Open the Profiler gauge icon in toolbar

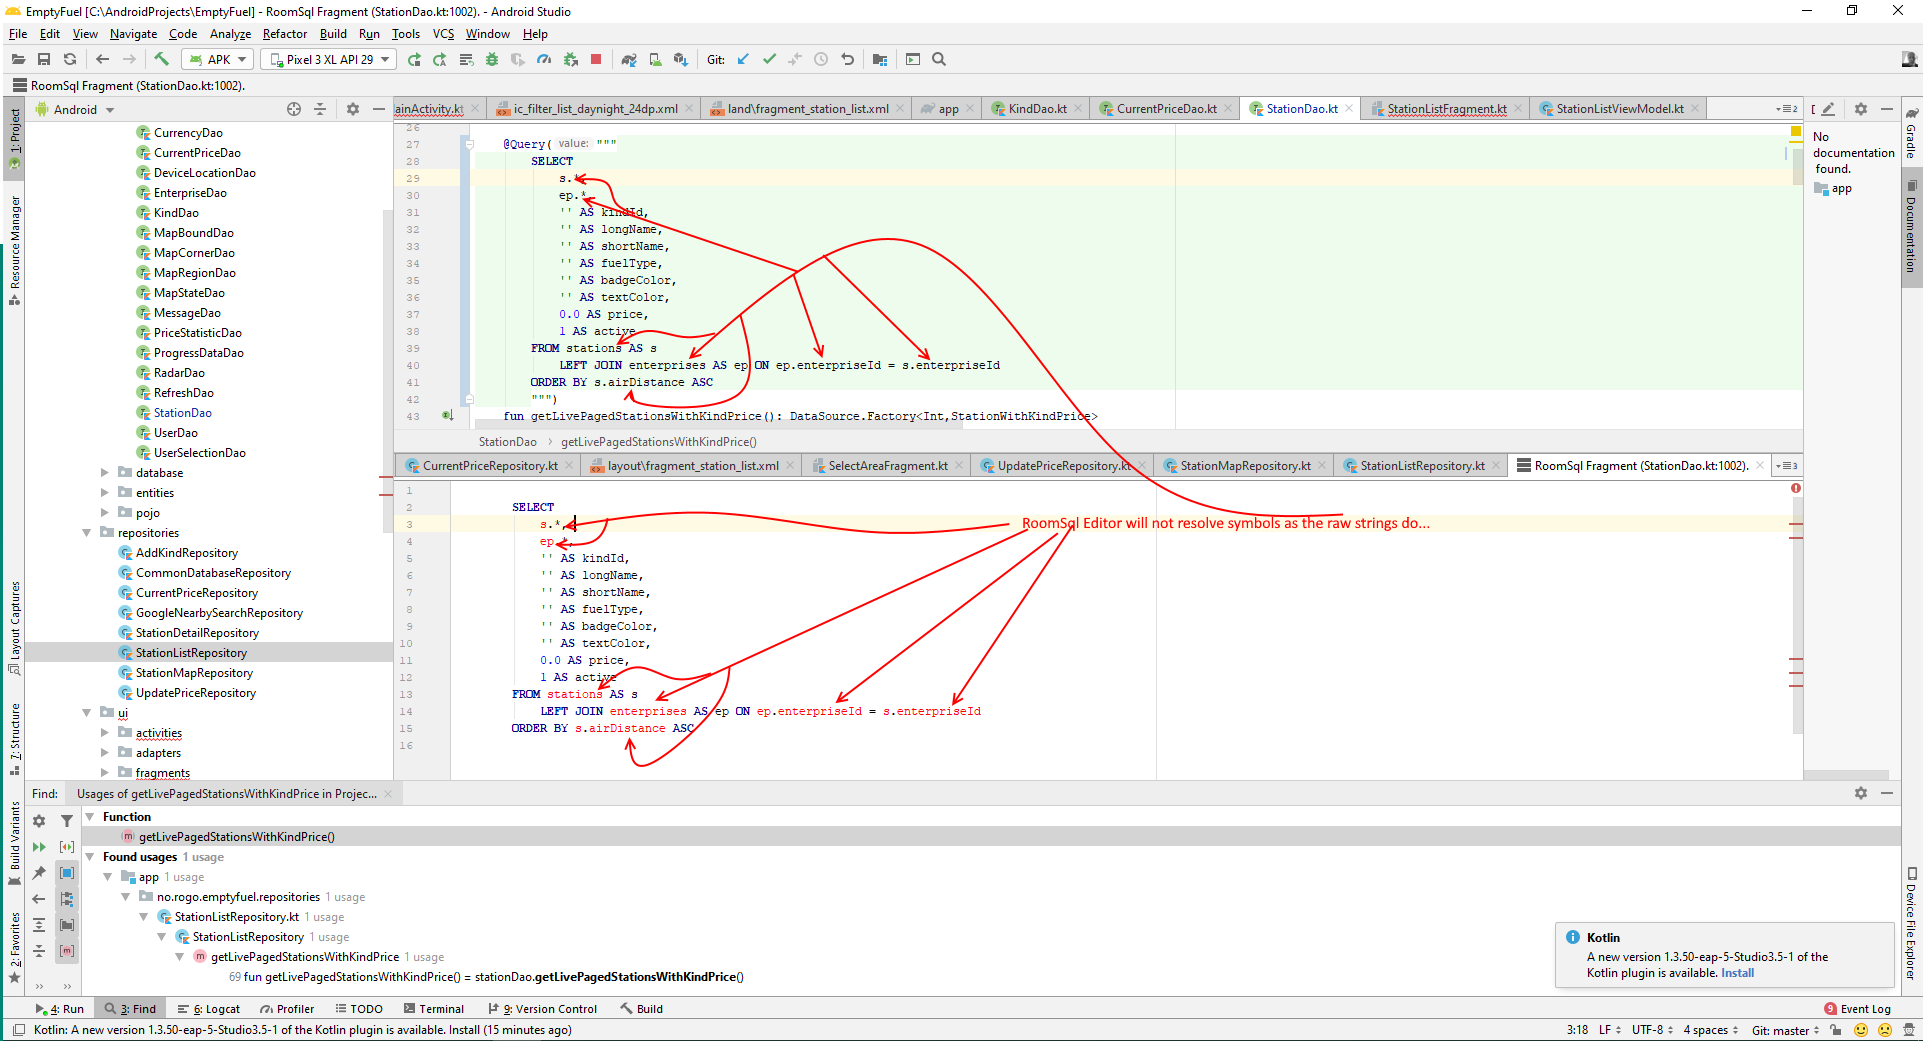click(543, 60)
